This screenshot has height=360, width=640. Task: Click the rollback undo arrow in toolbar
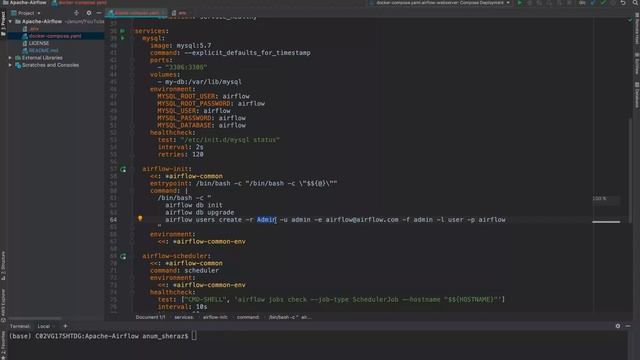(x=623, y=3)
